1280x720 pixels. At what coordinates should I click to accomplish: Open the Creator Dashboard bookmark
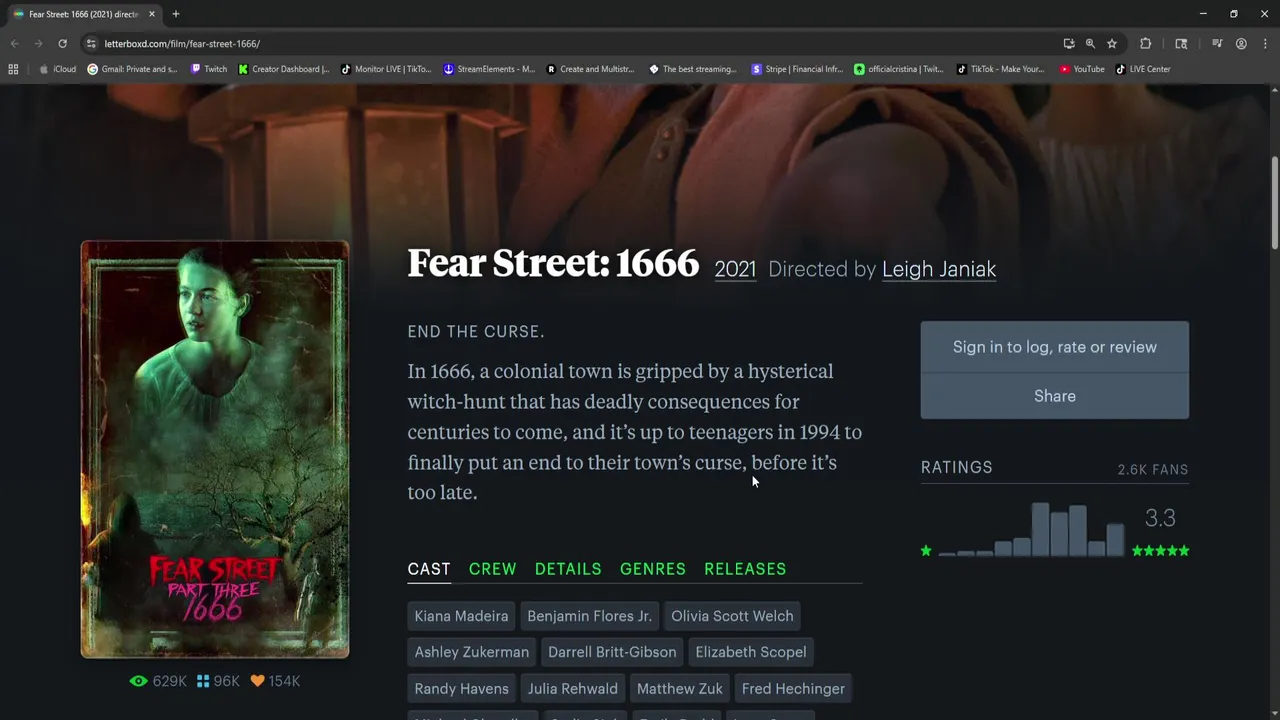tap(284, 69)
